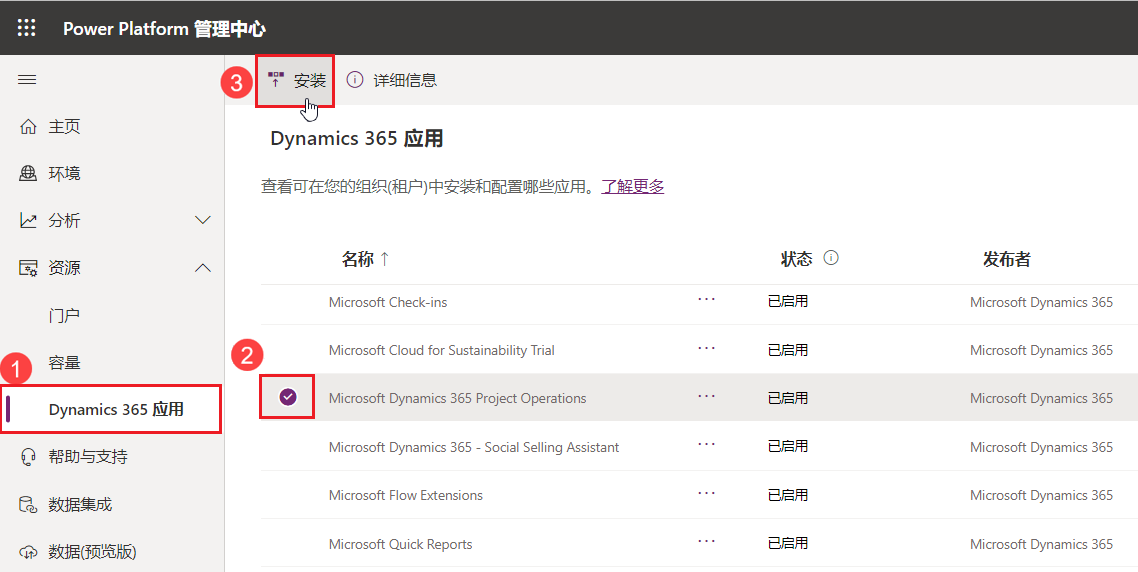Select Microsoft Quick Reports name
Image resolution: width=1138 pixels, height=572 pixels.
click(x=401, y=544)
